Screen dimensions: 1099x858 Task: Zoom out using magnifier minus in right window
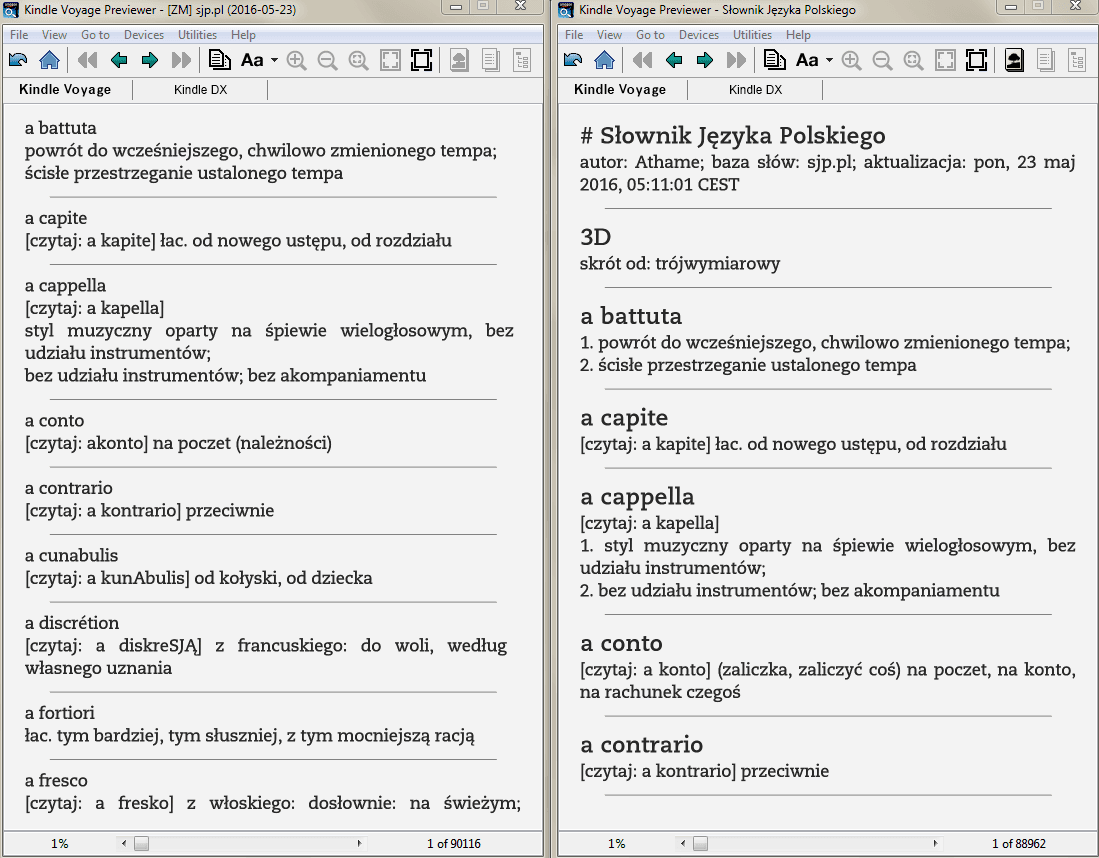pos(882,60)
